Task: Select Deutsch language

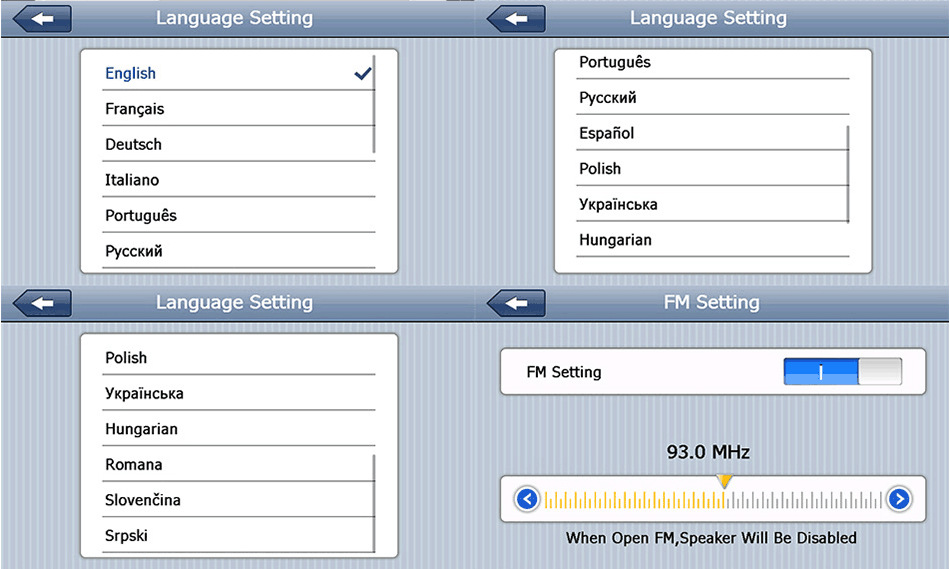Action: (x=133, y=144)
